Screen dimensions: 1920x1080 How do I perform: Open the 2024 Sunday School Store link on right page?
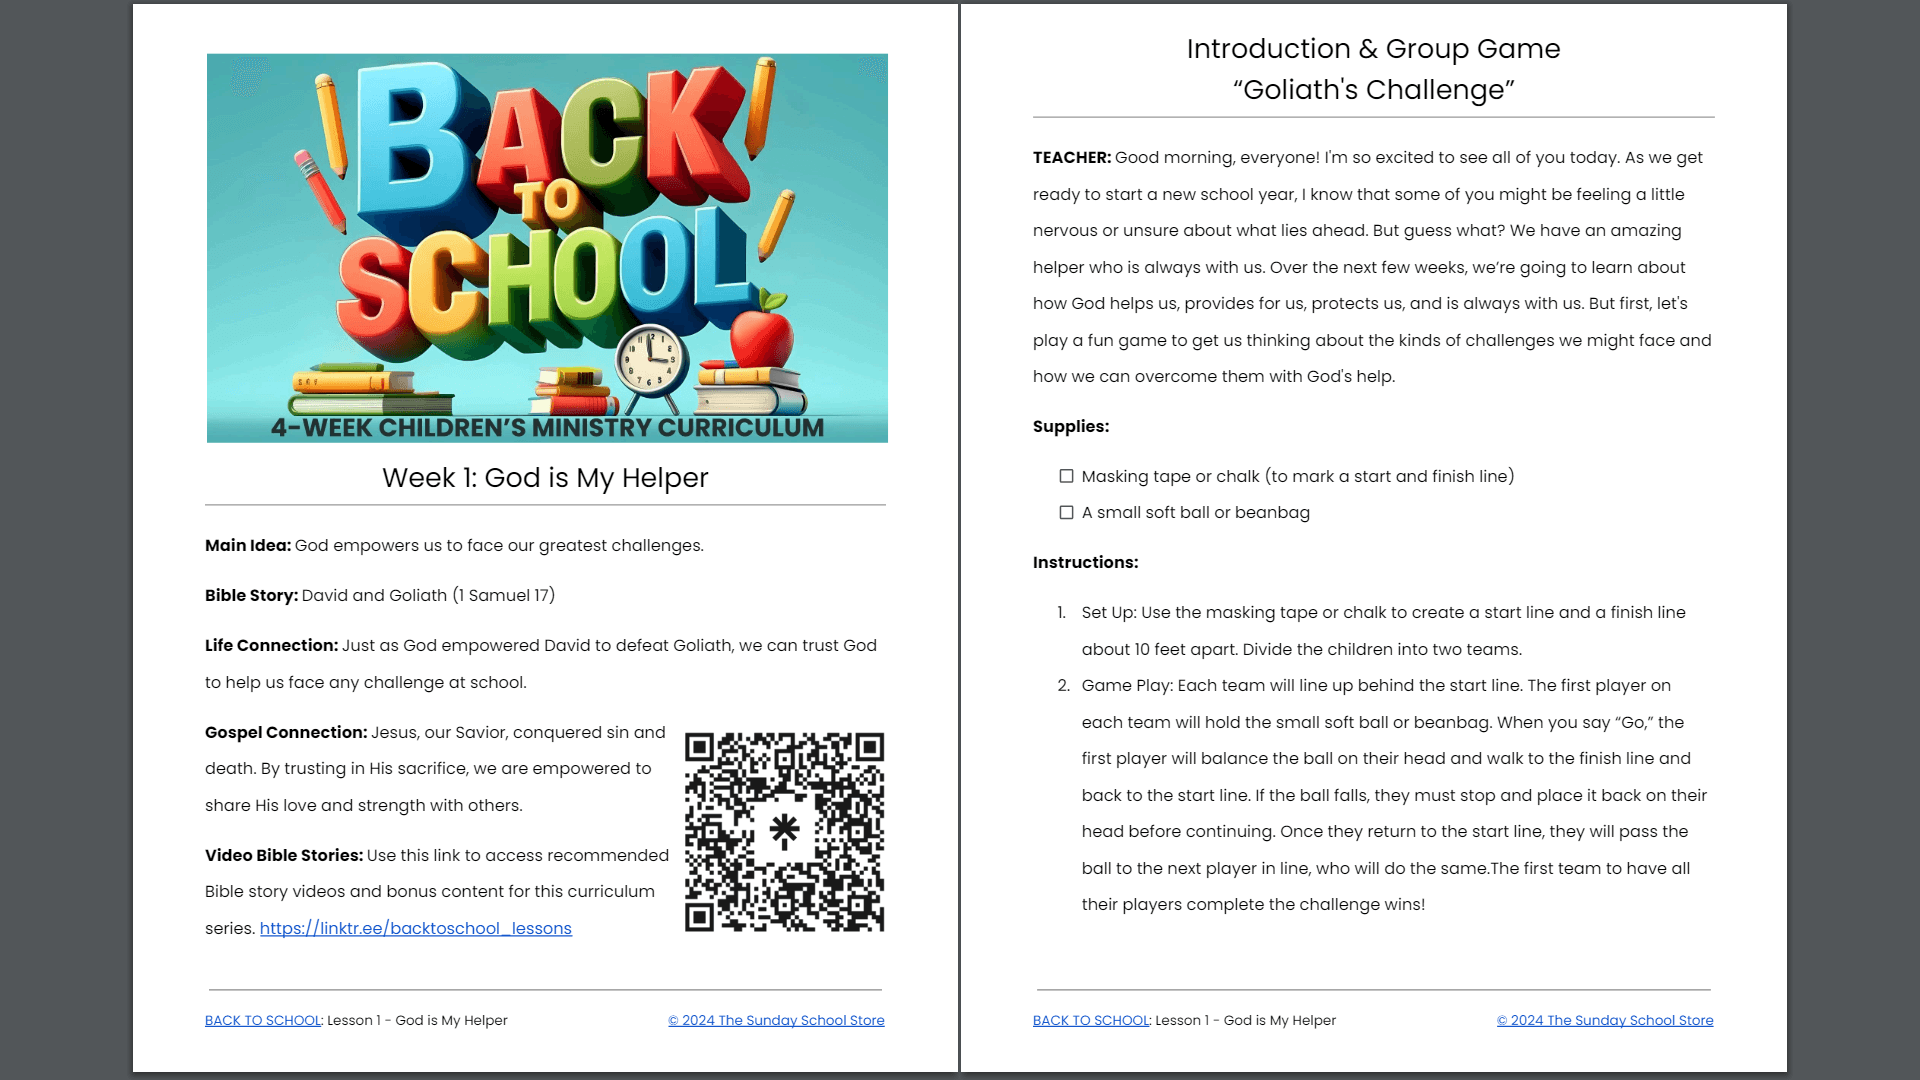tap(1604, 1020)
